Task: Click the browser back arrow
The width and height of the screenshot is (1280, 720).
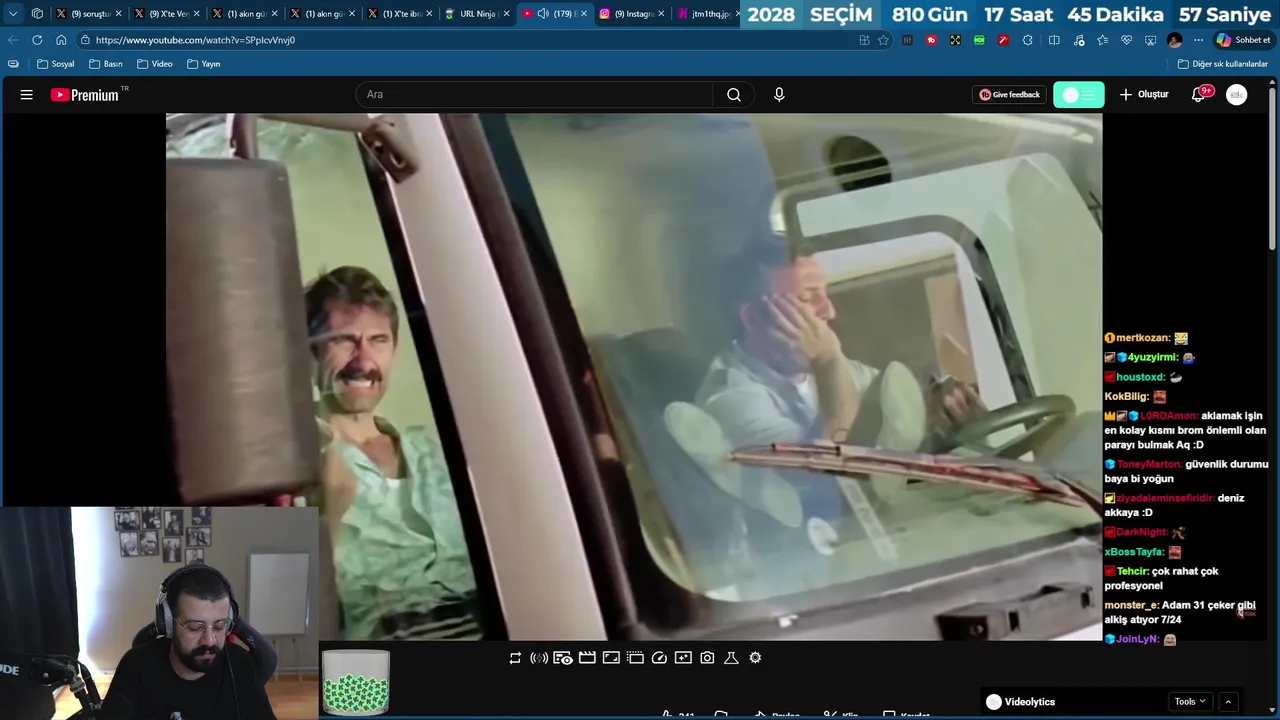Action: pos(13,40)
